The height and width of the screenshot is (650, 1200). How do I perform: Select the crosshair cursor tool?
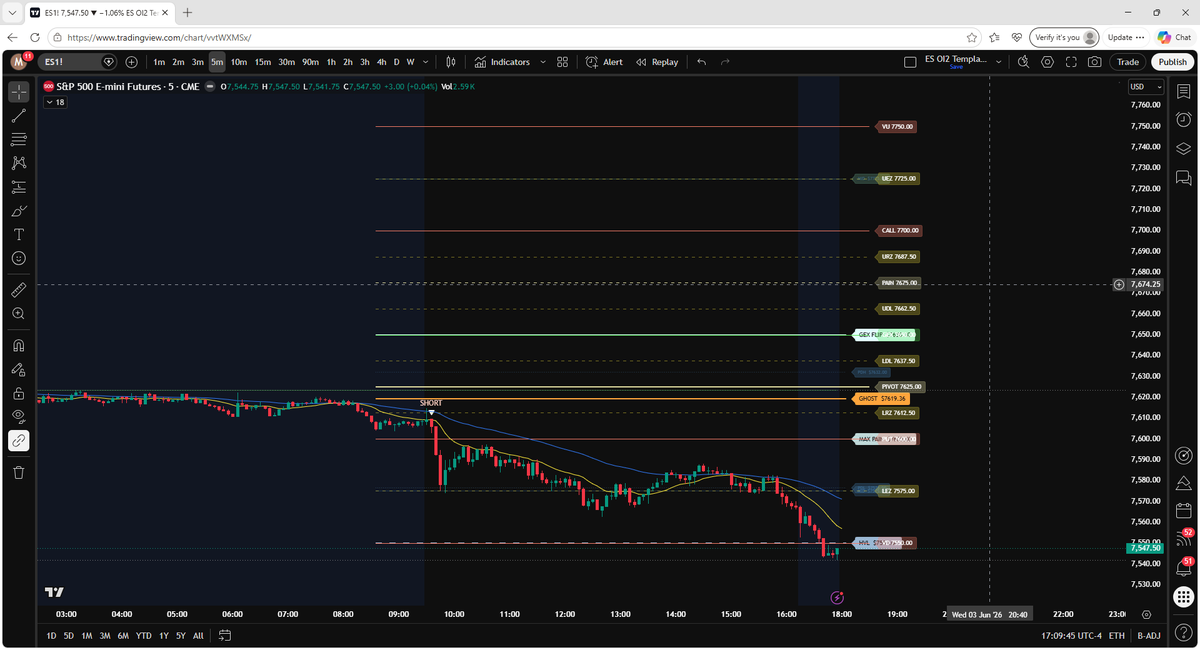(x=19, y=91)
